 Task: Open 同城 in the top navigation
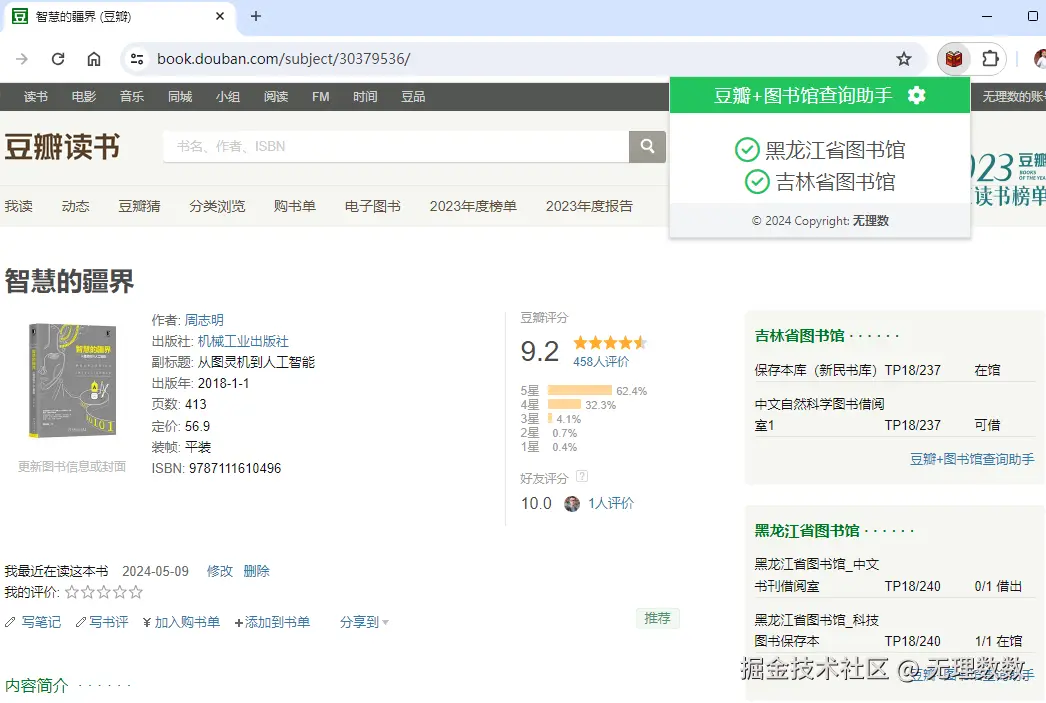pyautogui.click(x=179, y=97)
